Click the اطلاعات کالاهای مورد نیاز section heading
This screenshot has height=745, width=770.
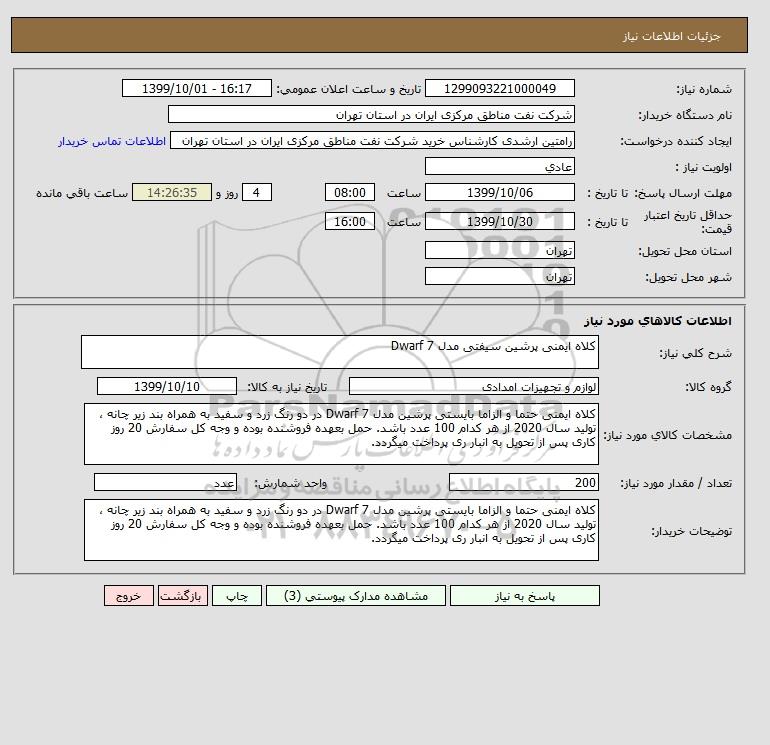(x=658, y=321)
